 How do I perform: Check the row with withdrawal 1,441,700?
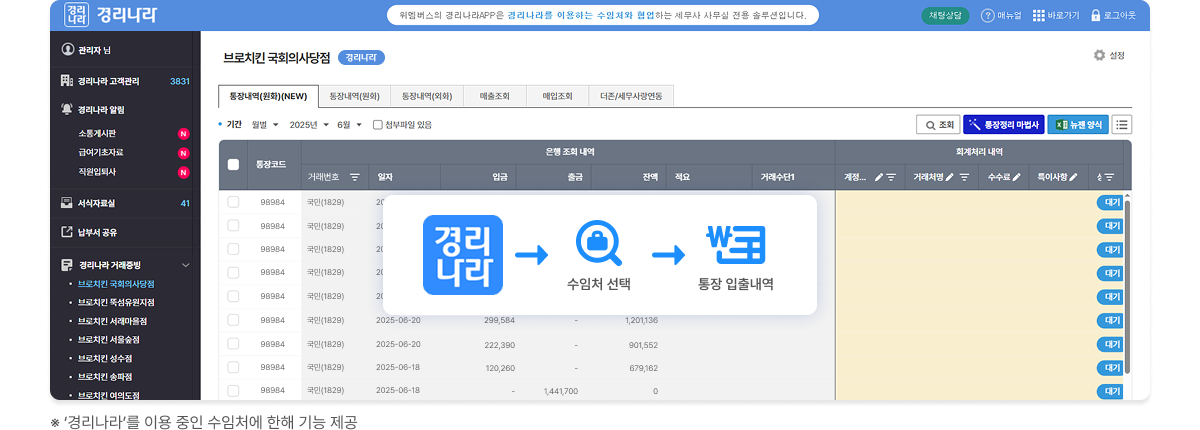click(233, 390)
